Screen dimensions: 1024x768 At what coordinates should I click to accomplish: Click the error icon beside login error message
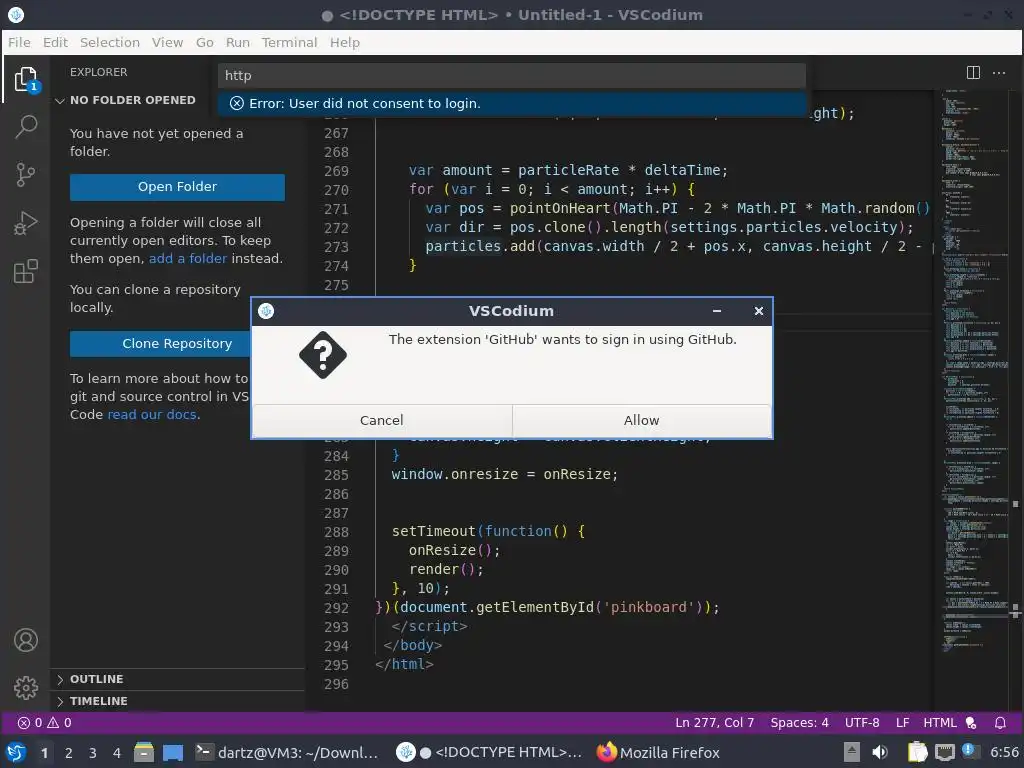237,103
